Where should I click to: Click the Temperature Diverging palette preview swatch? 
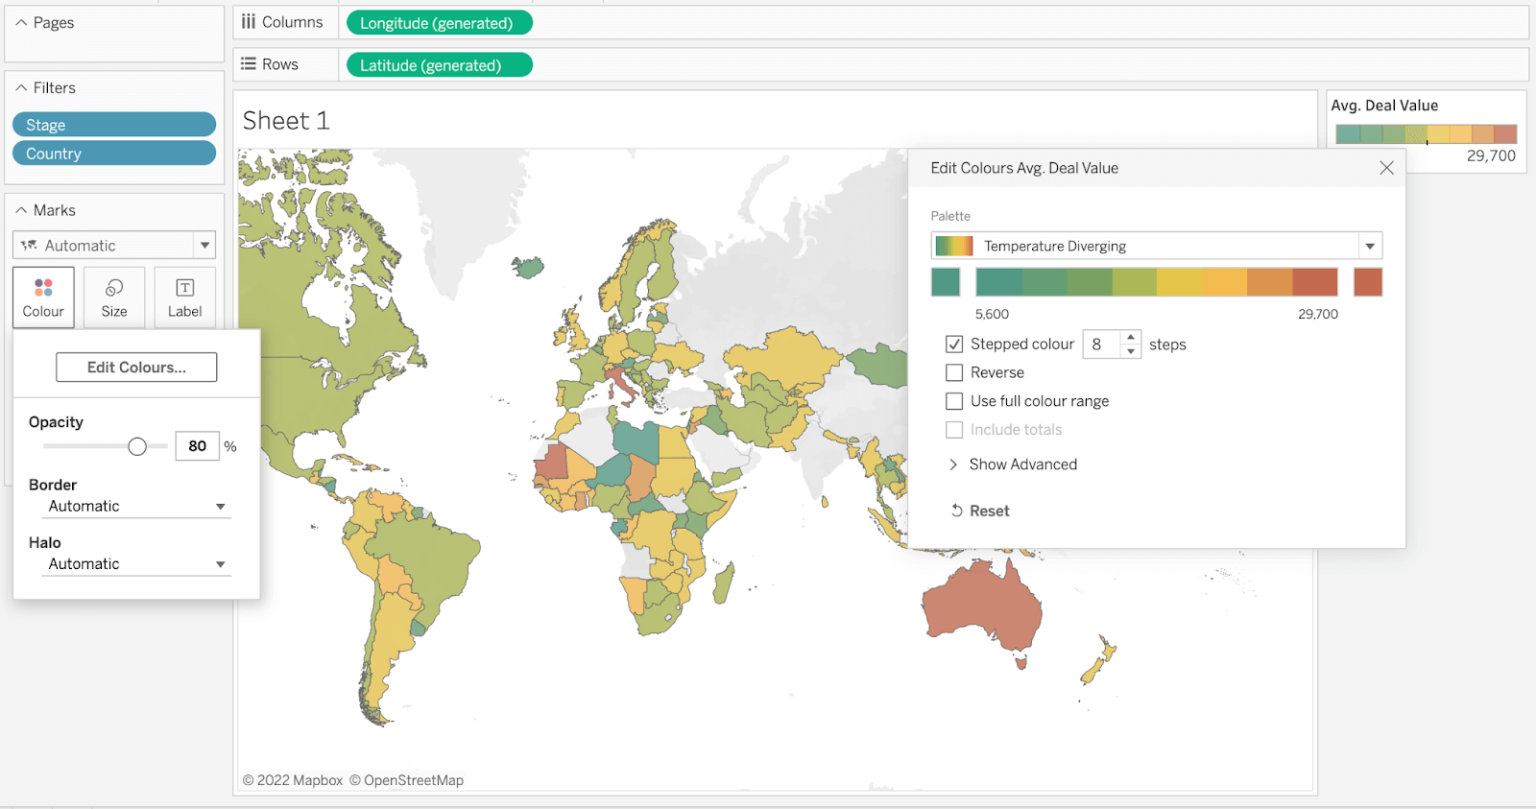pyautogui.click(x=955, y=245)
